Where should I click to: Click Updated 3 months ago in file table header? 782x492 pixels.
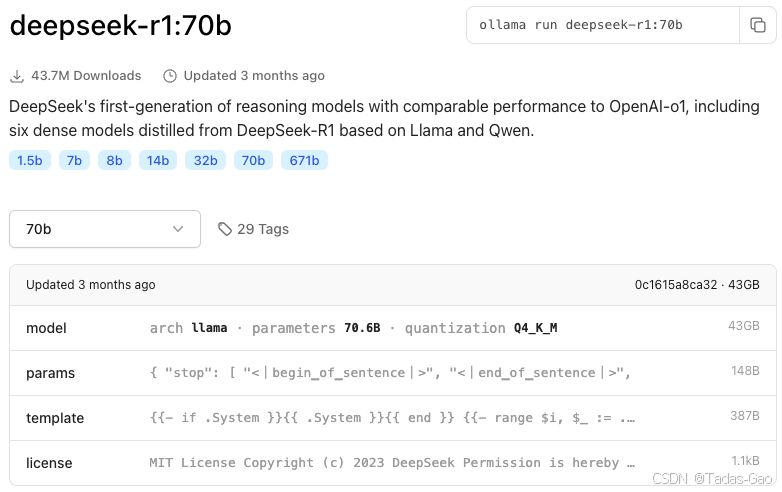pyautogui.click(x=91, y=285)
